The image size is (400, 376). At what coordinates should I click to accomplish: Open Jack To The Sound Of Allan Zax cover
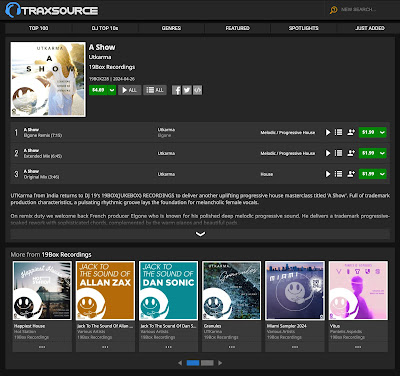105,291
